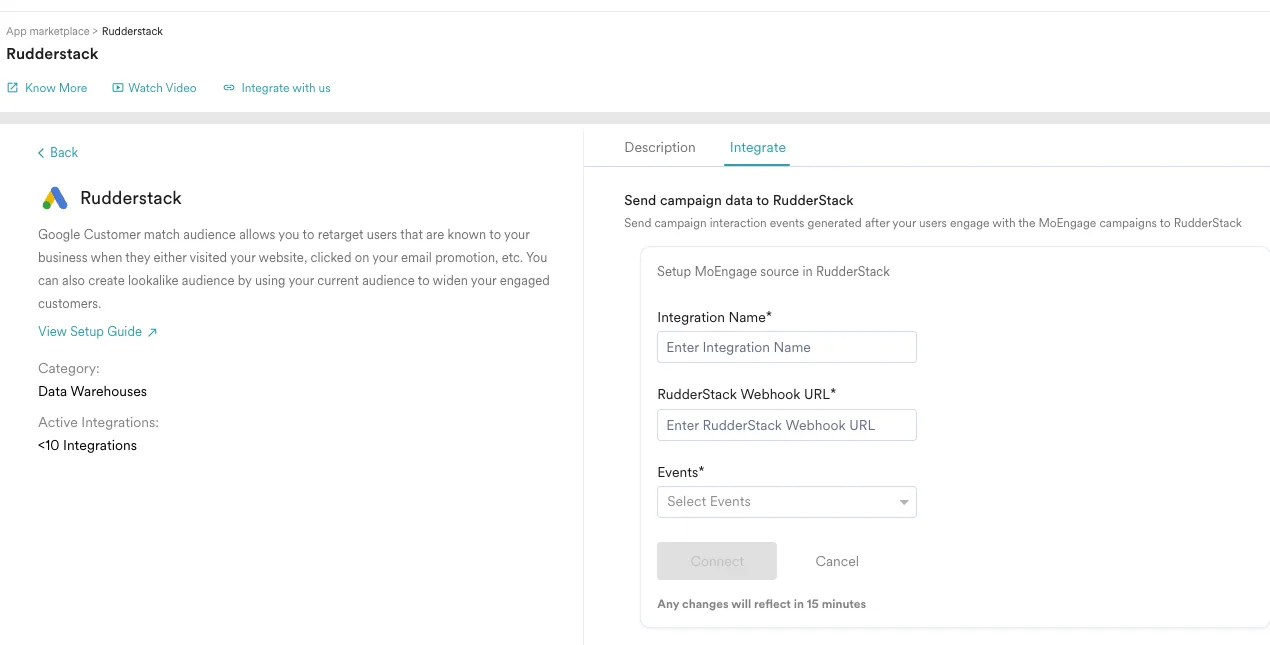The height and width of the screenshot is (645, 1270).
Task: Click the Integrate with us chain icon
Action: click(229, 88)
